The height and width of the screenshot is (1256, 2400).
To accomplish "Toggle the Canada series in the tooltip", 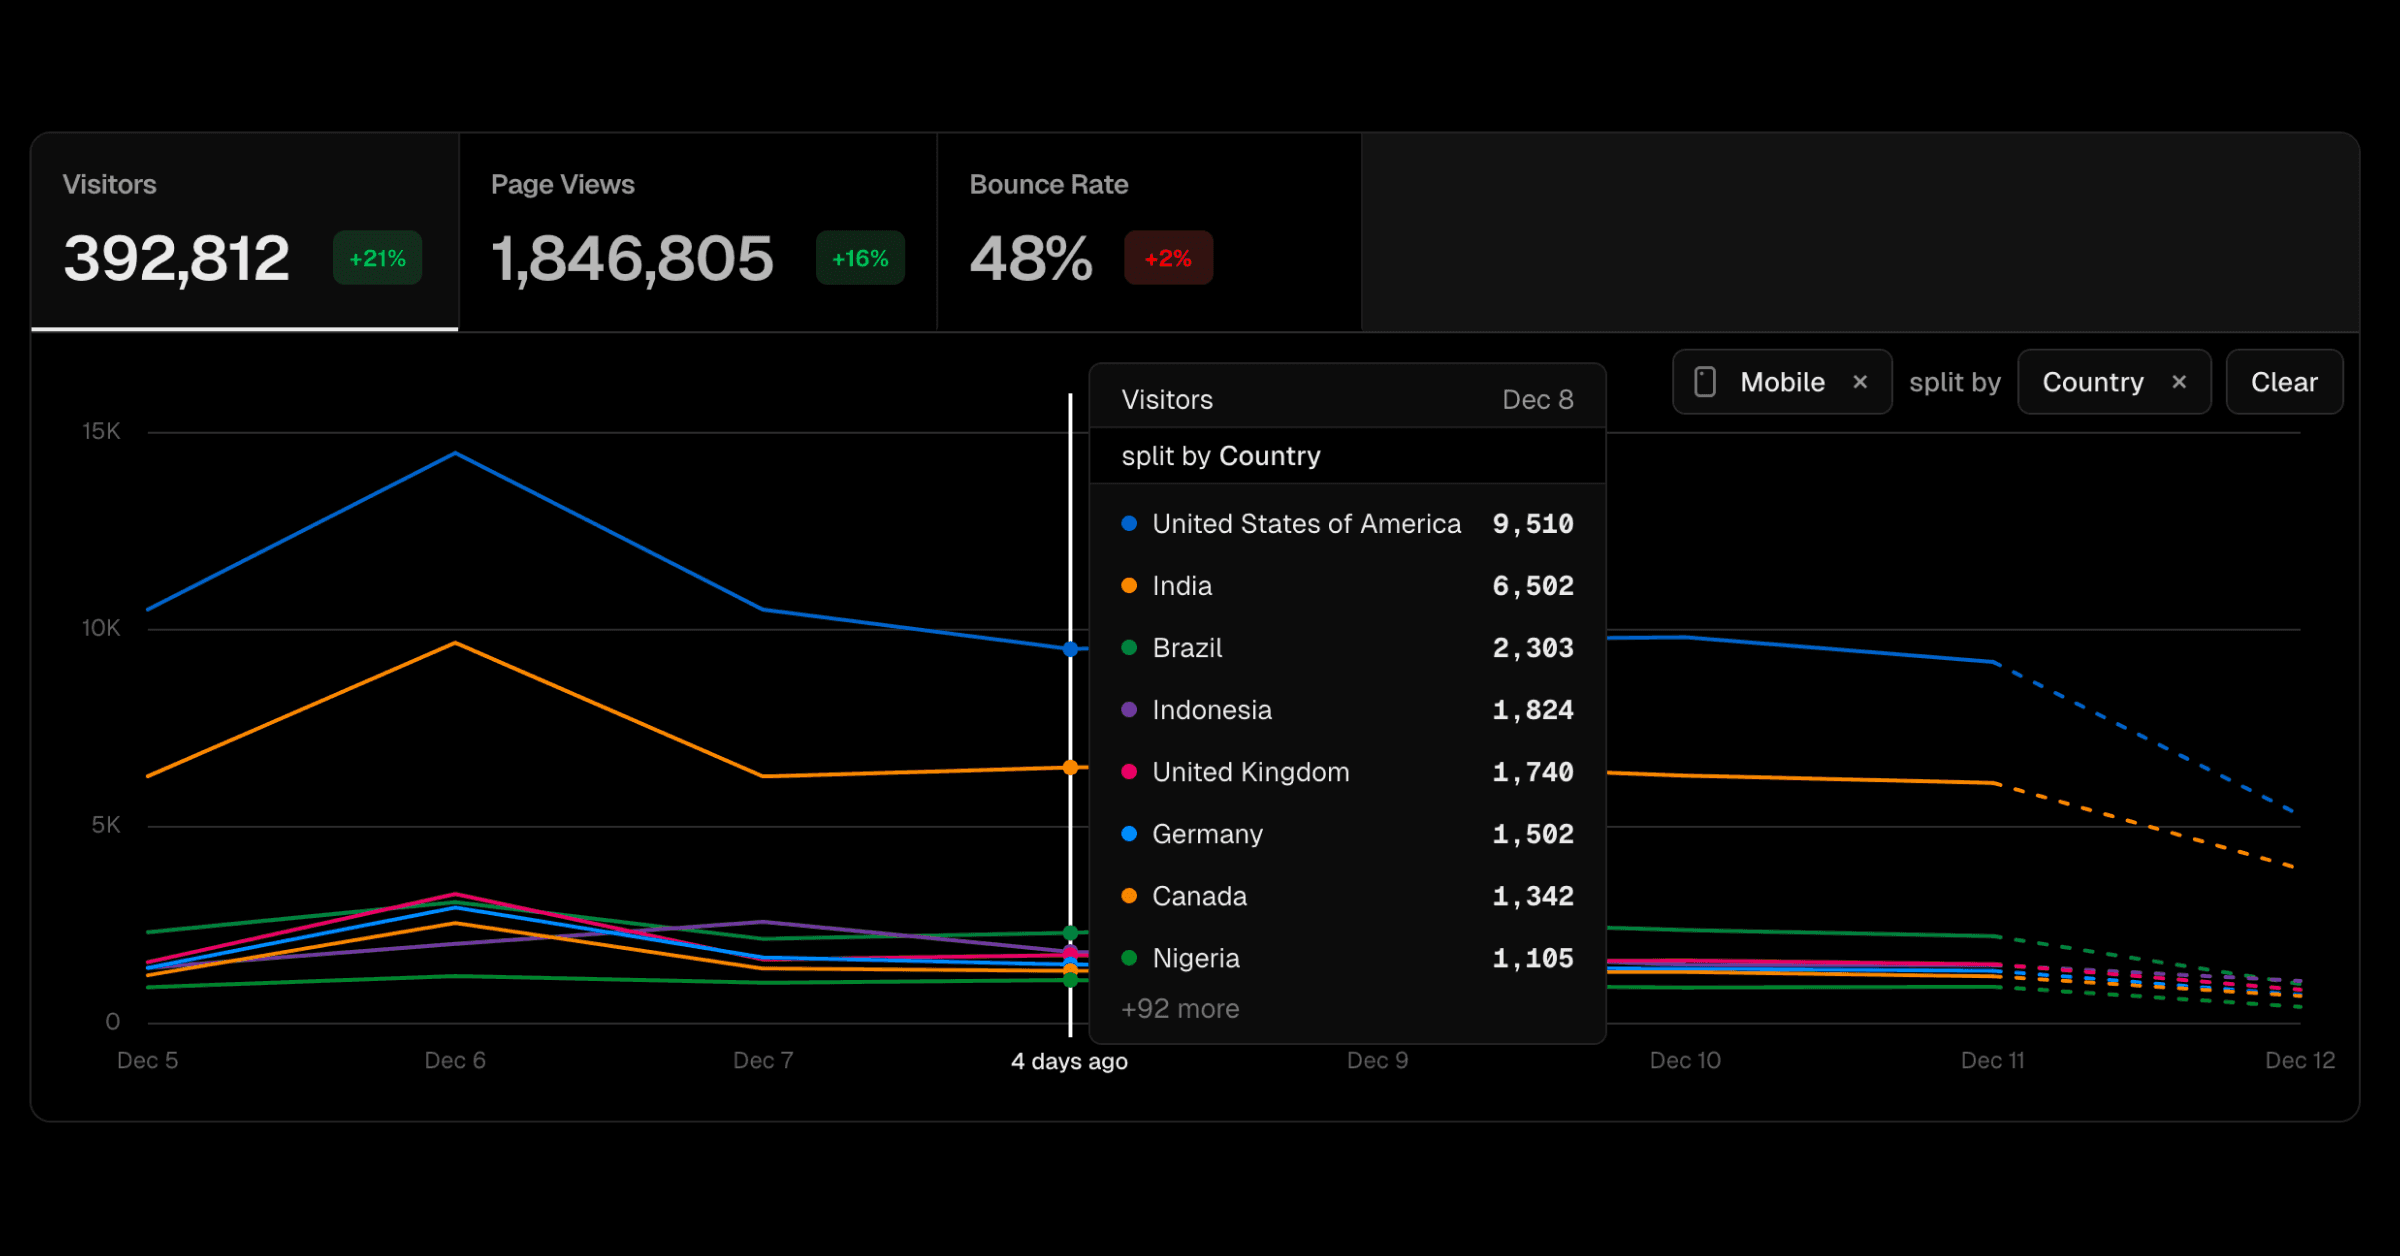I will coord(1199,895).
